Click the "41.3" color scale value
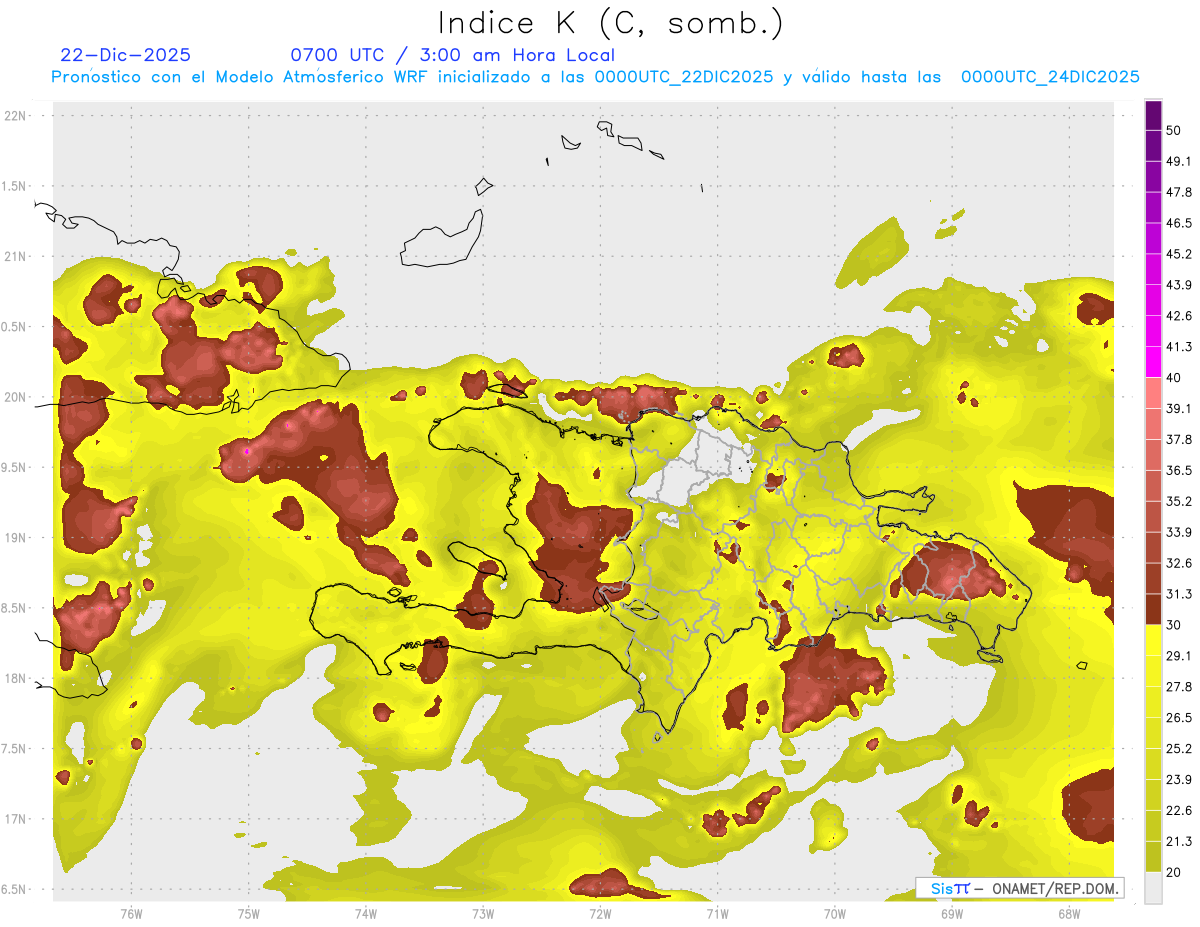Image resolution: width=1200 pixels, height=927 pixels. (x=1179, y=347)
